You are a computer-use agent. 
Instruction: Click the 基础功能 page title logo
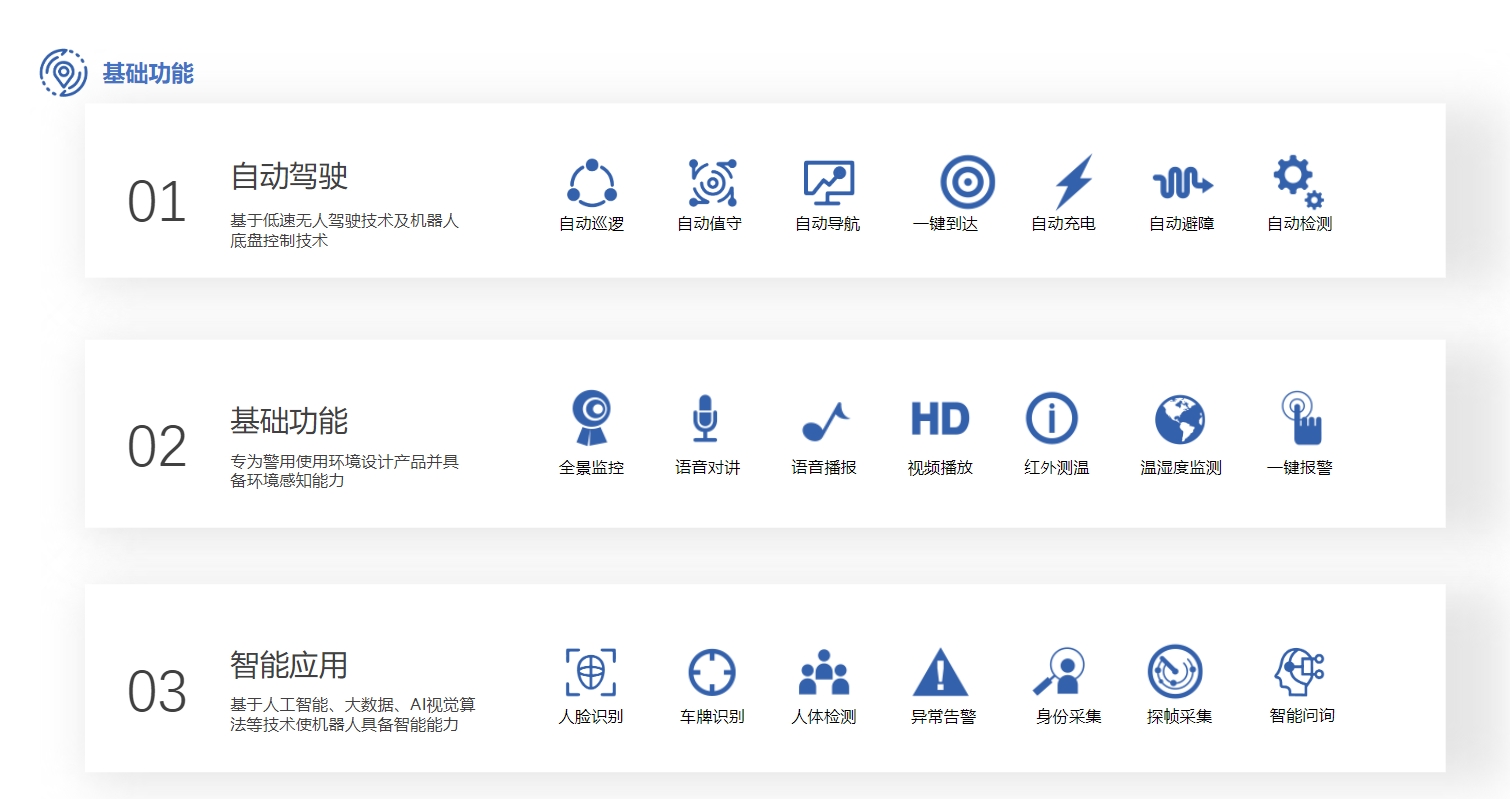coord(63,73)
